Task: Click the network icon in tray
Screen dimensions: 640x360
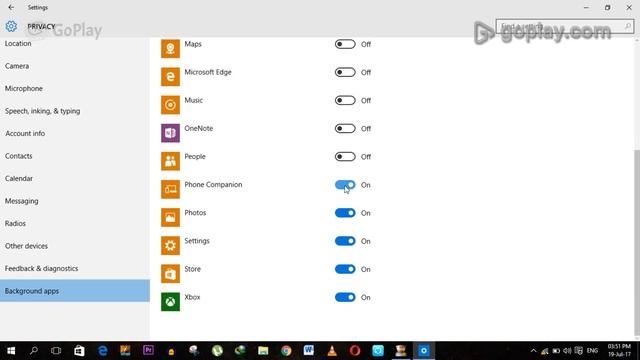Action: (x=544, y=351)
